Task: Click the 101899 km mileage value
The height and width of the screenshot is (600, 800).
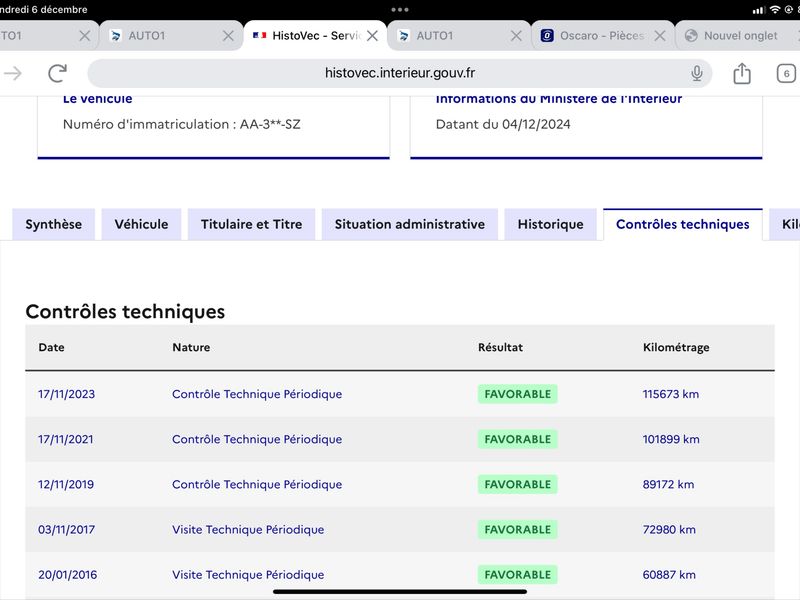Action: coord(671,439)
